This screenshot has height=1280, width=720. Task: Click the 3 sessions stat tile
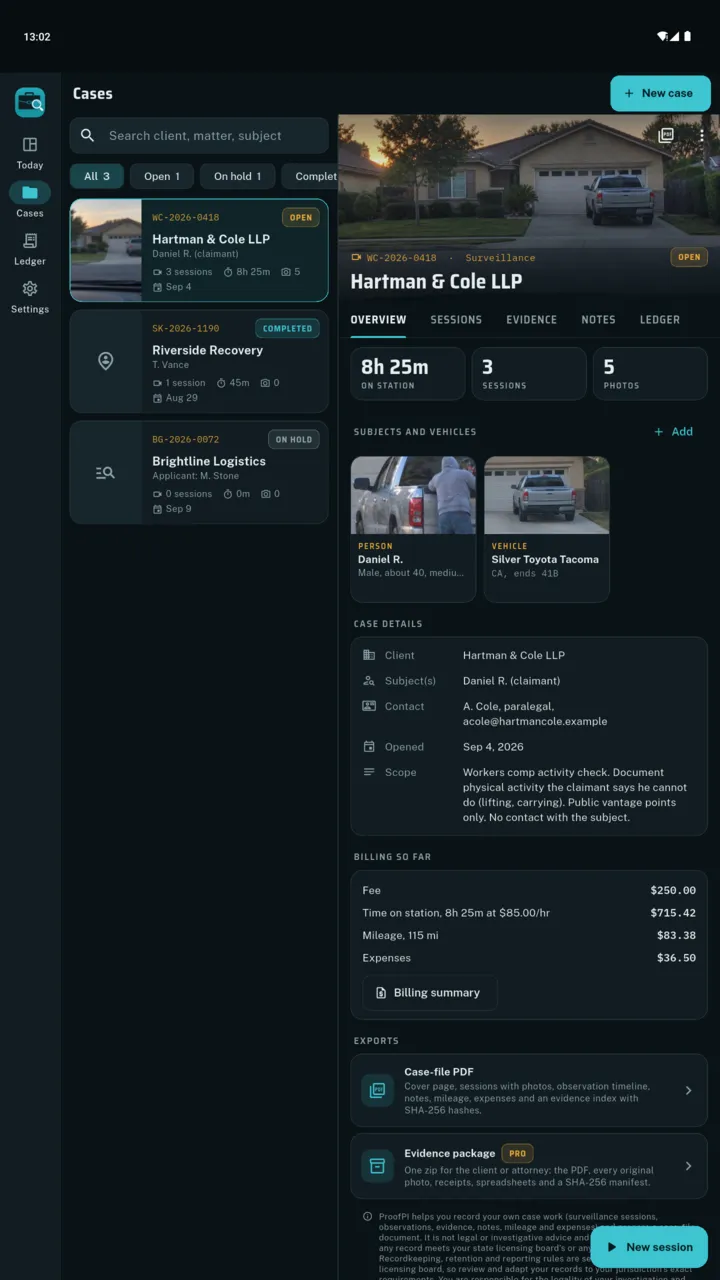point(529,373)
